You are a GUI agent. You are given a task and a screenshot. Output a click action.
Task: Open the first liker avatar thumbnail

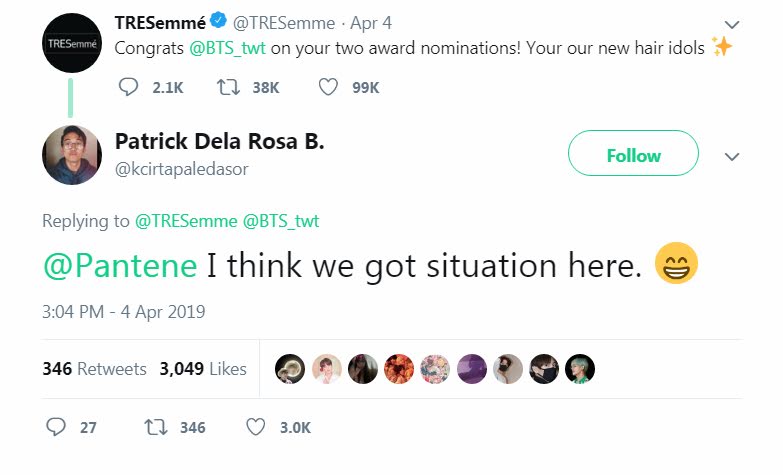[290, 369]
